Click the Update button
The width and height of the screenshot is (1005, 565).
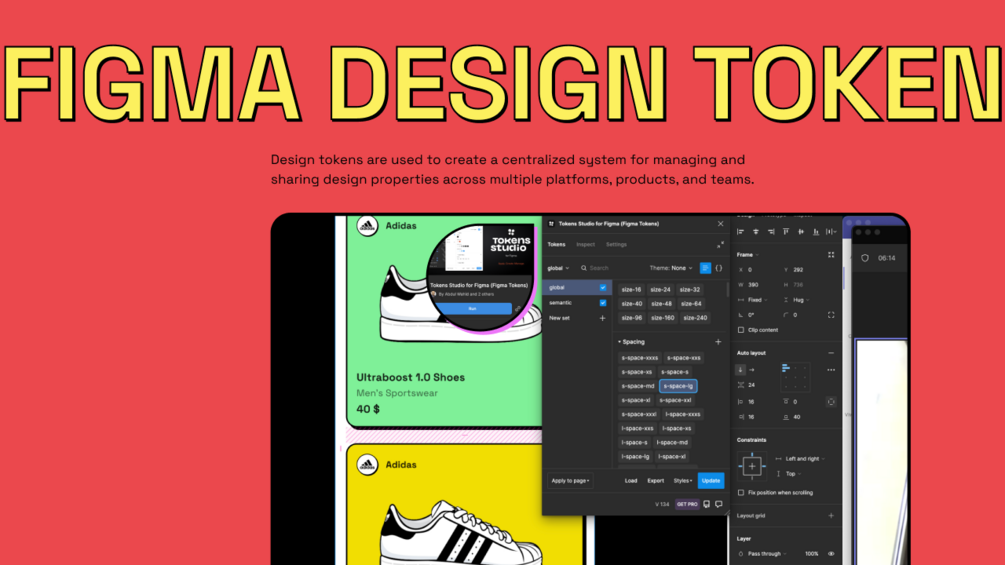[711, 481]
